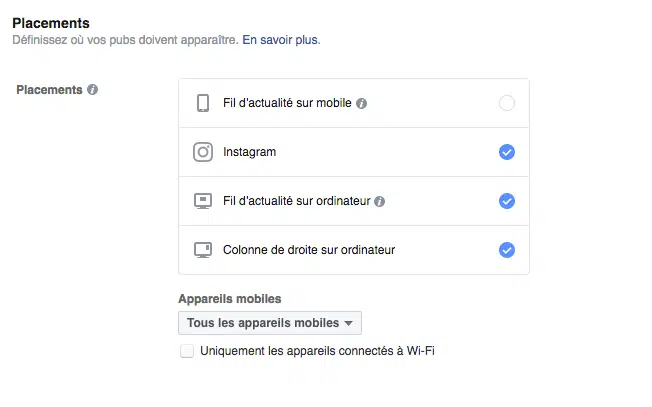
Task: Click Fil d'actualité sur ordinateur label
Action: (297, 201)
